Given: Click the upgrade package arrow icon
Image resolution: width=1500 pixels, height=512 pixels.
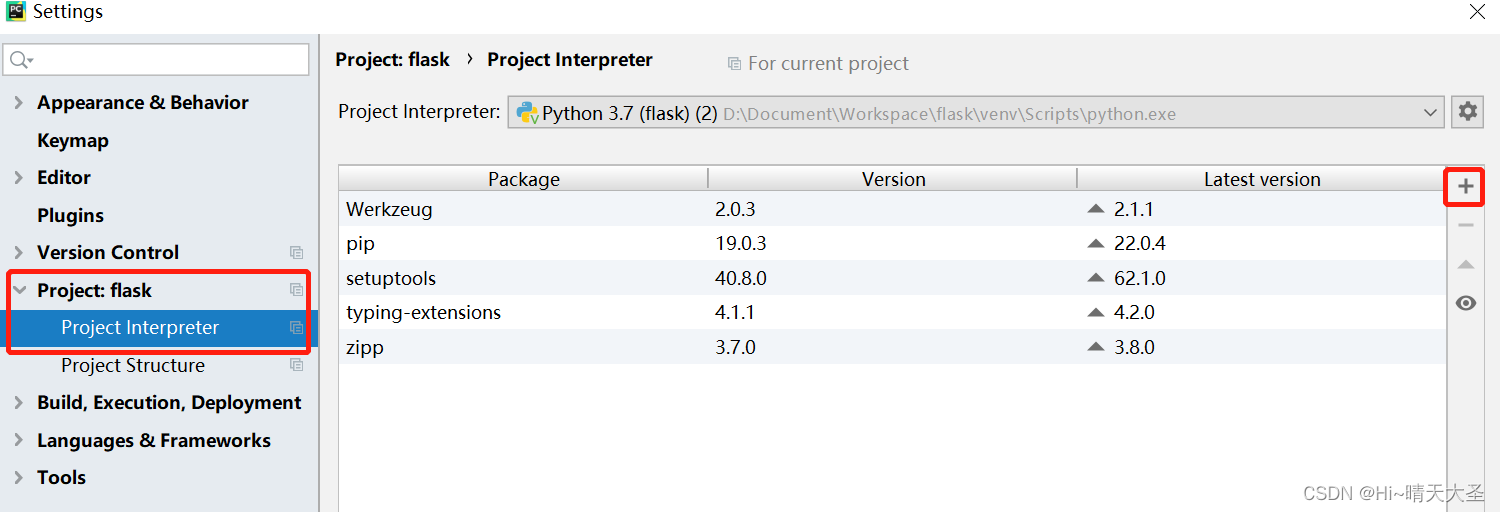Looking at the screenshot, I should pos(1466,264).
